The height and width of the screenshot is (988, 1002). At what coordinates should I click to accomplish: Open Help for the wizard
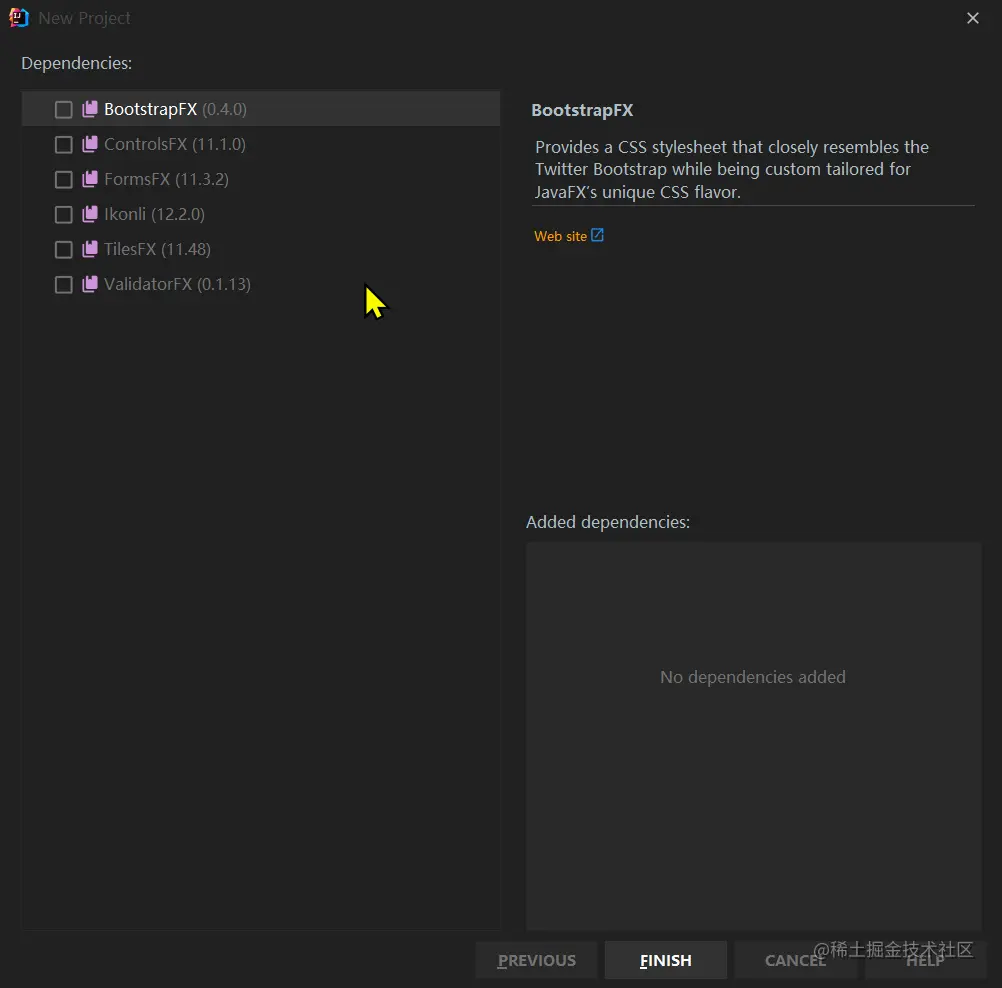(925, 960)
